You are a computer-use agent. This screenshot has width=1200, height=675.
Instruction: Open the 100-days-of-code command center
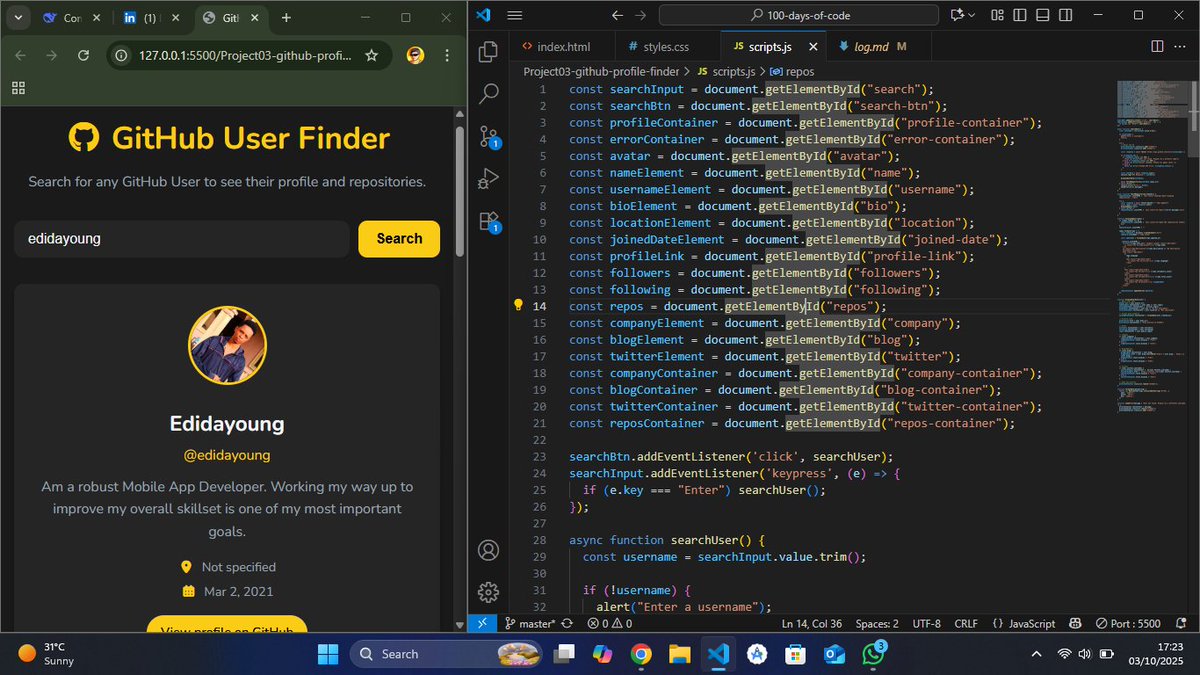[800, 15]
